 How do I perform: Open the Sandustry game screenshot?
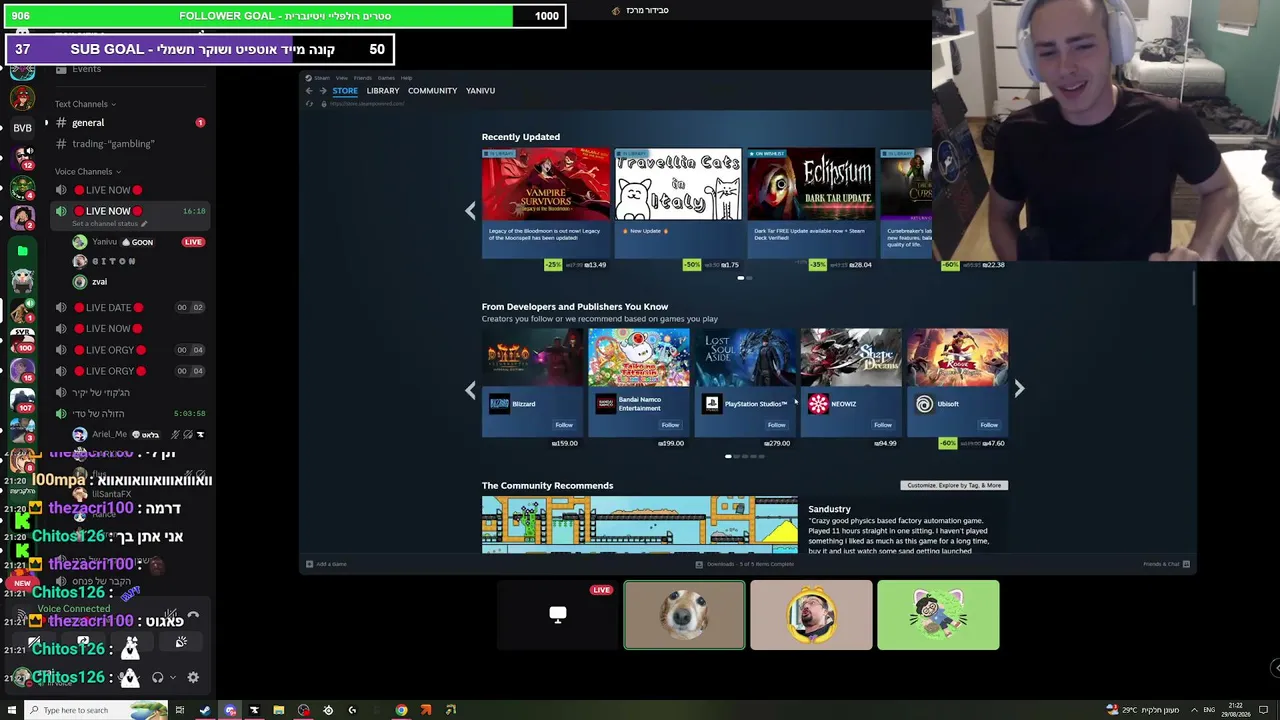coord(640,524)
